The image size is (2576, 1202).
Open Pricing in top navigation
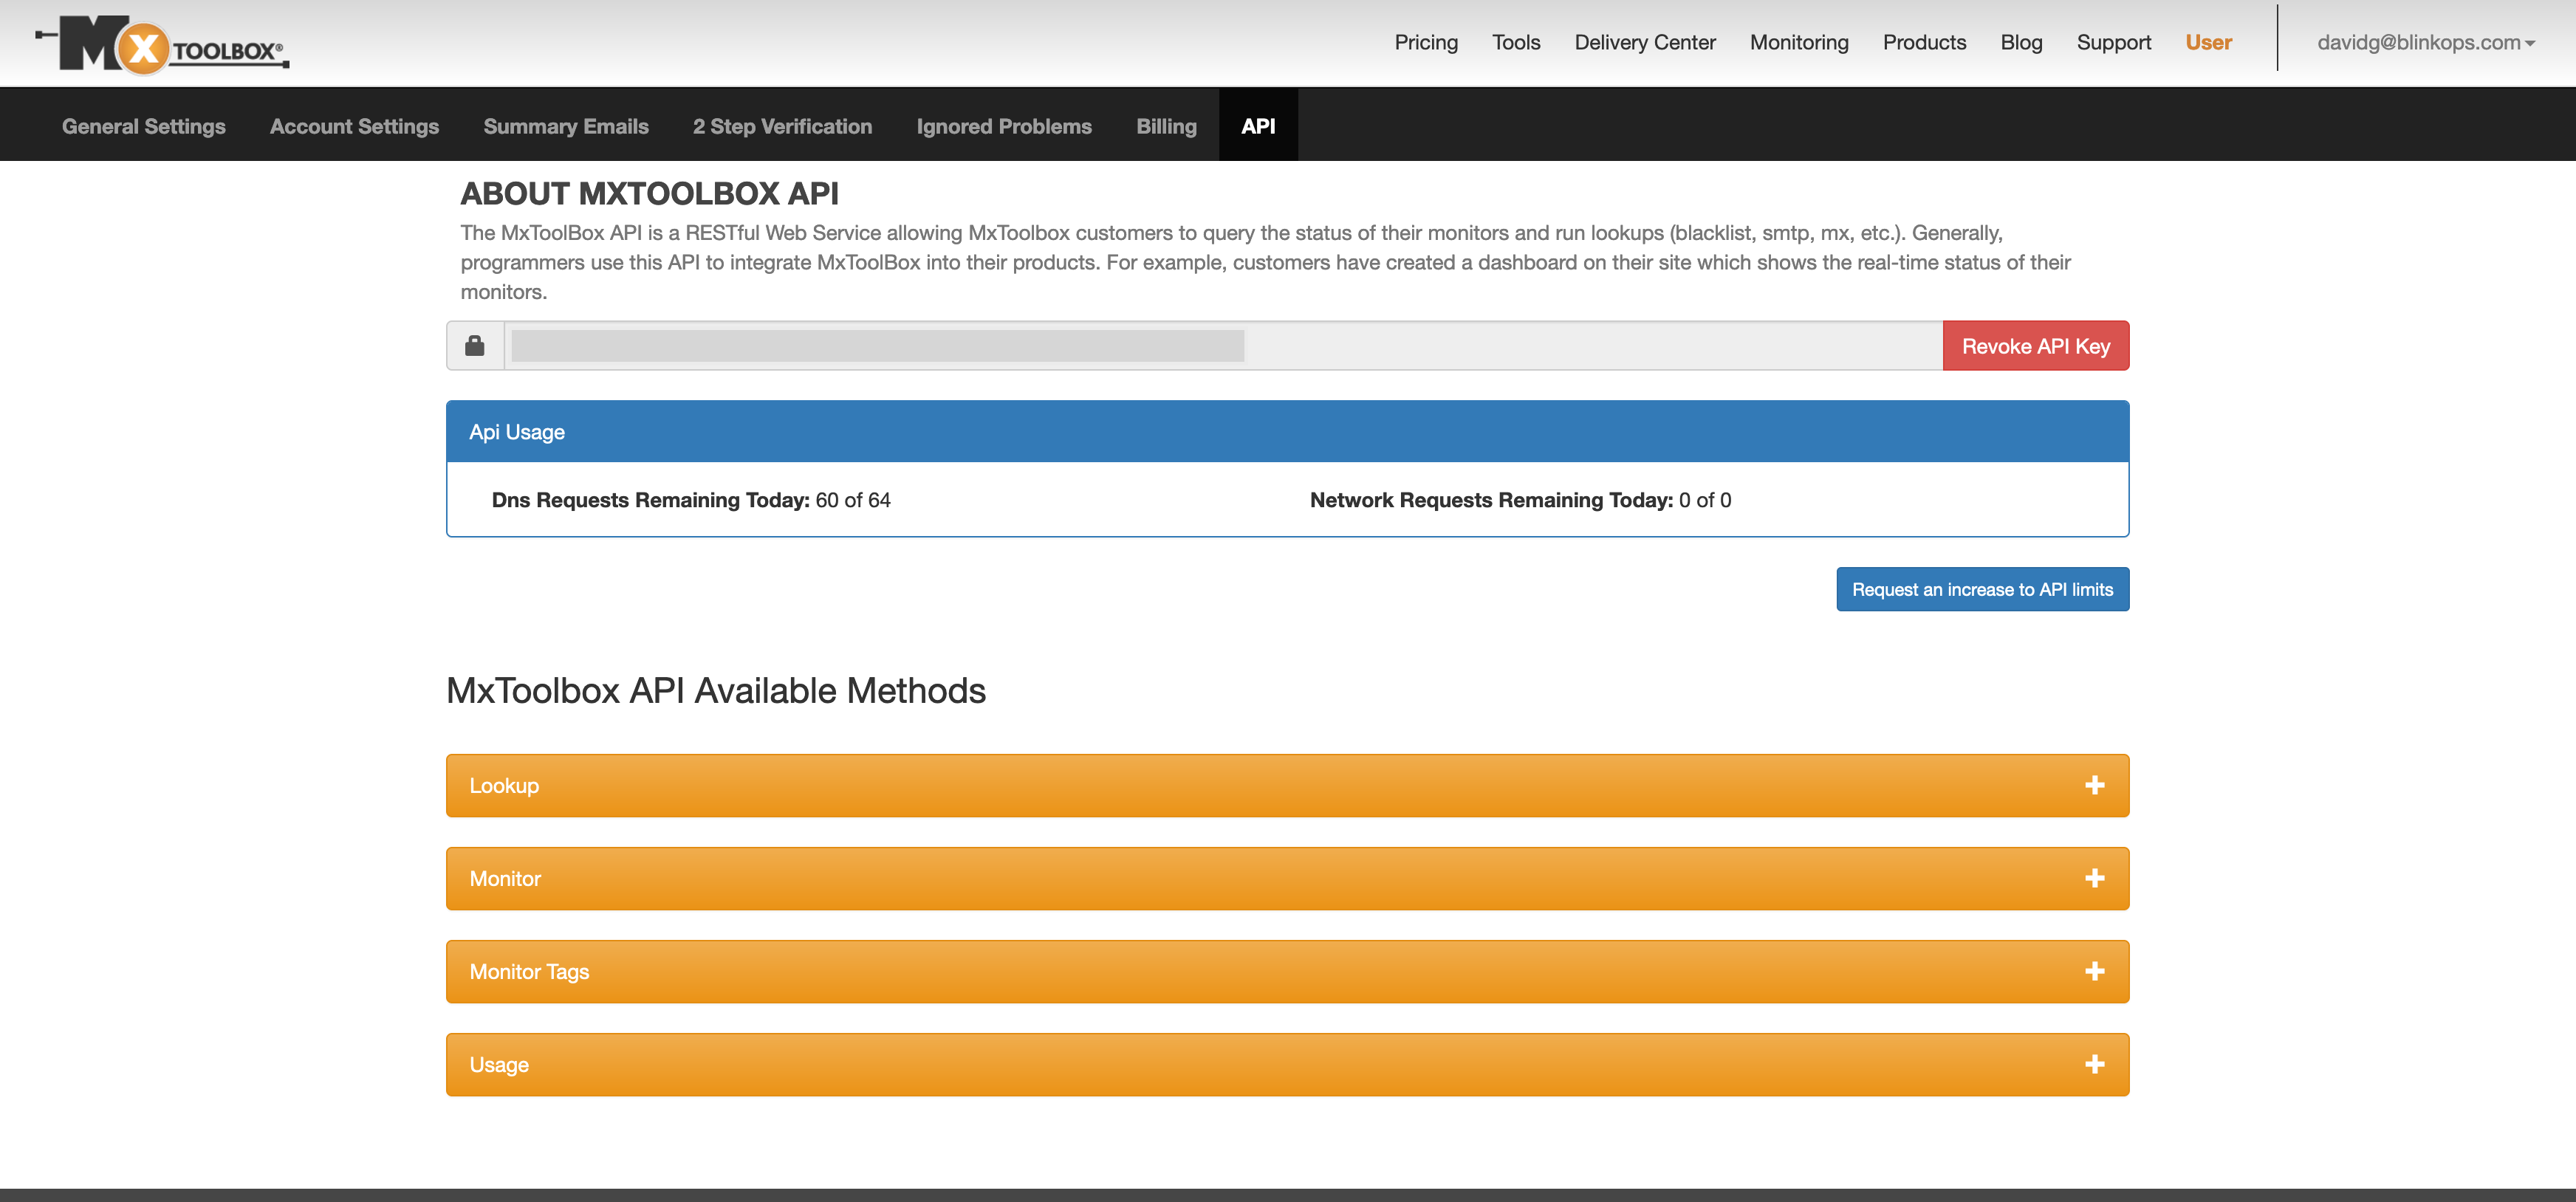pyautogui.click(x=1426, y=43)
